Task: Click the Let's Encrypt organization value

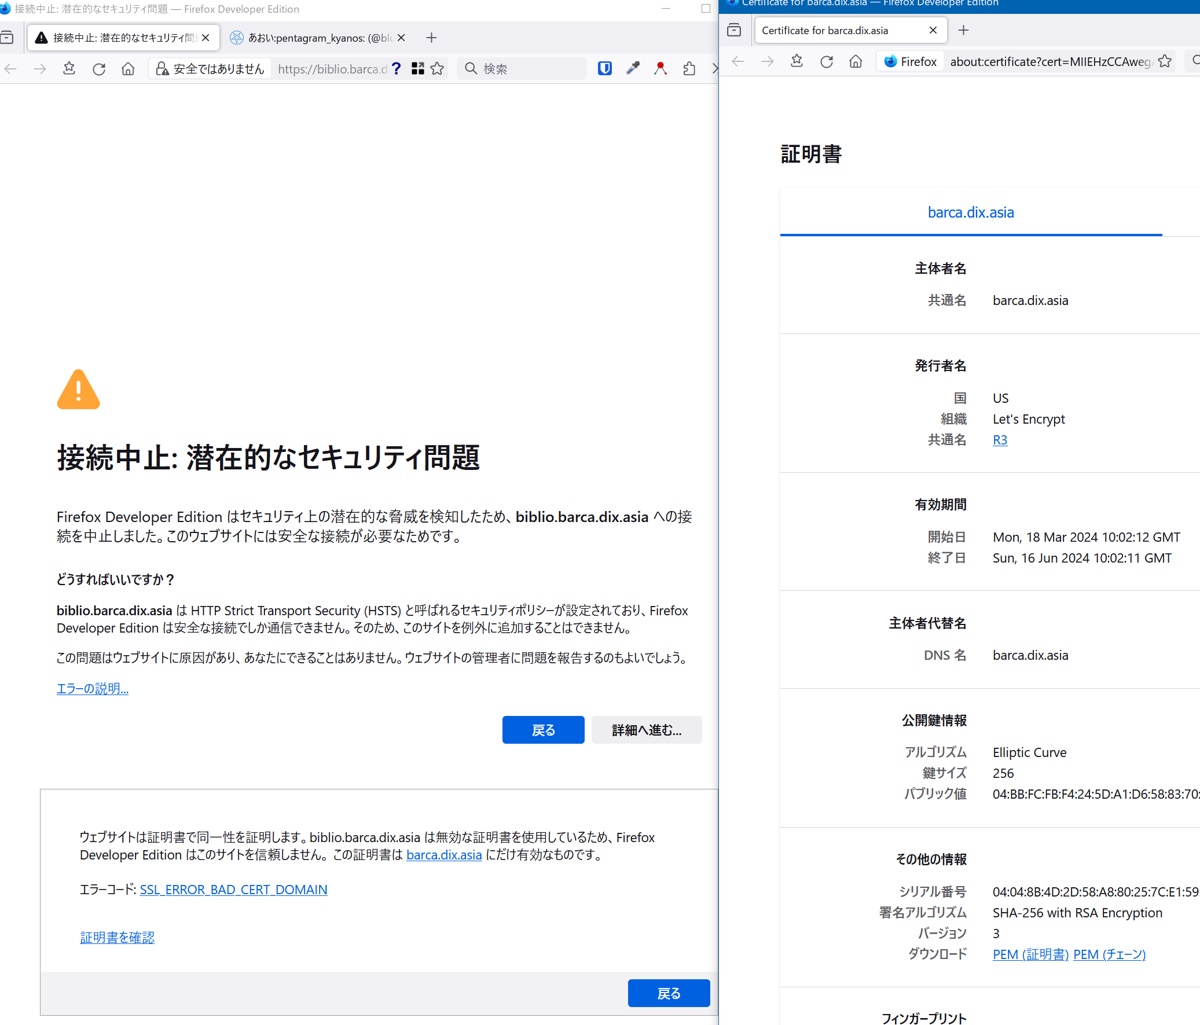Action: (x=1029, y=420)
